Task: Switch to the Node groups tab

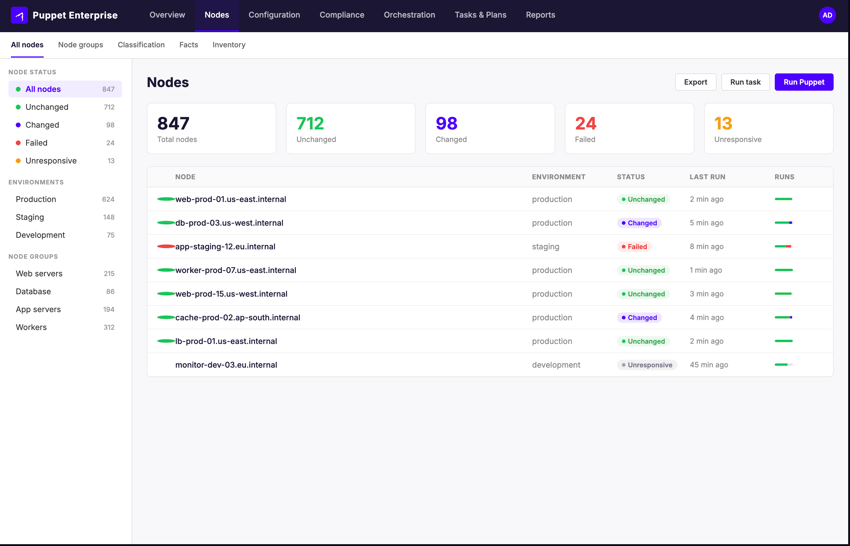Action: tap(80, 45)
